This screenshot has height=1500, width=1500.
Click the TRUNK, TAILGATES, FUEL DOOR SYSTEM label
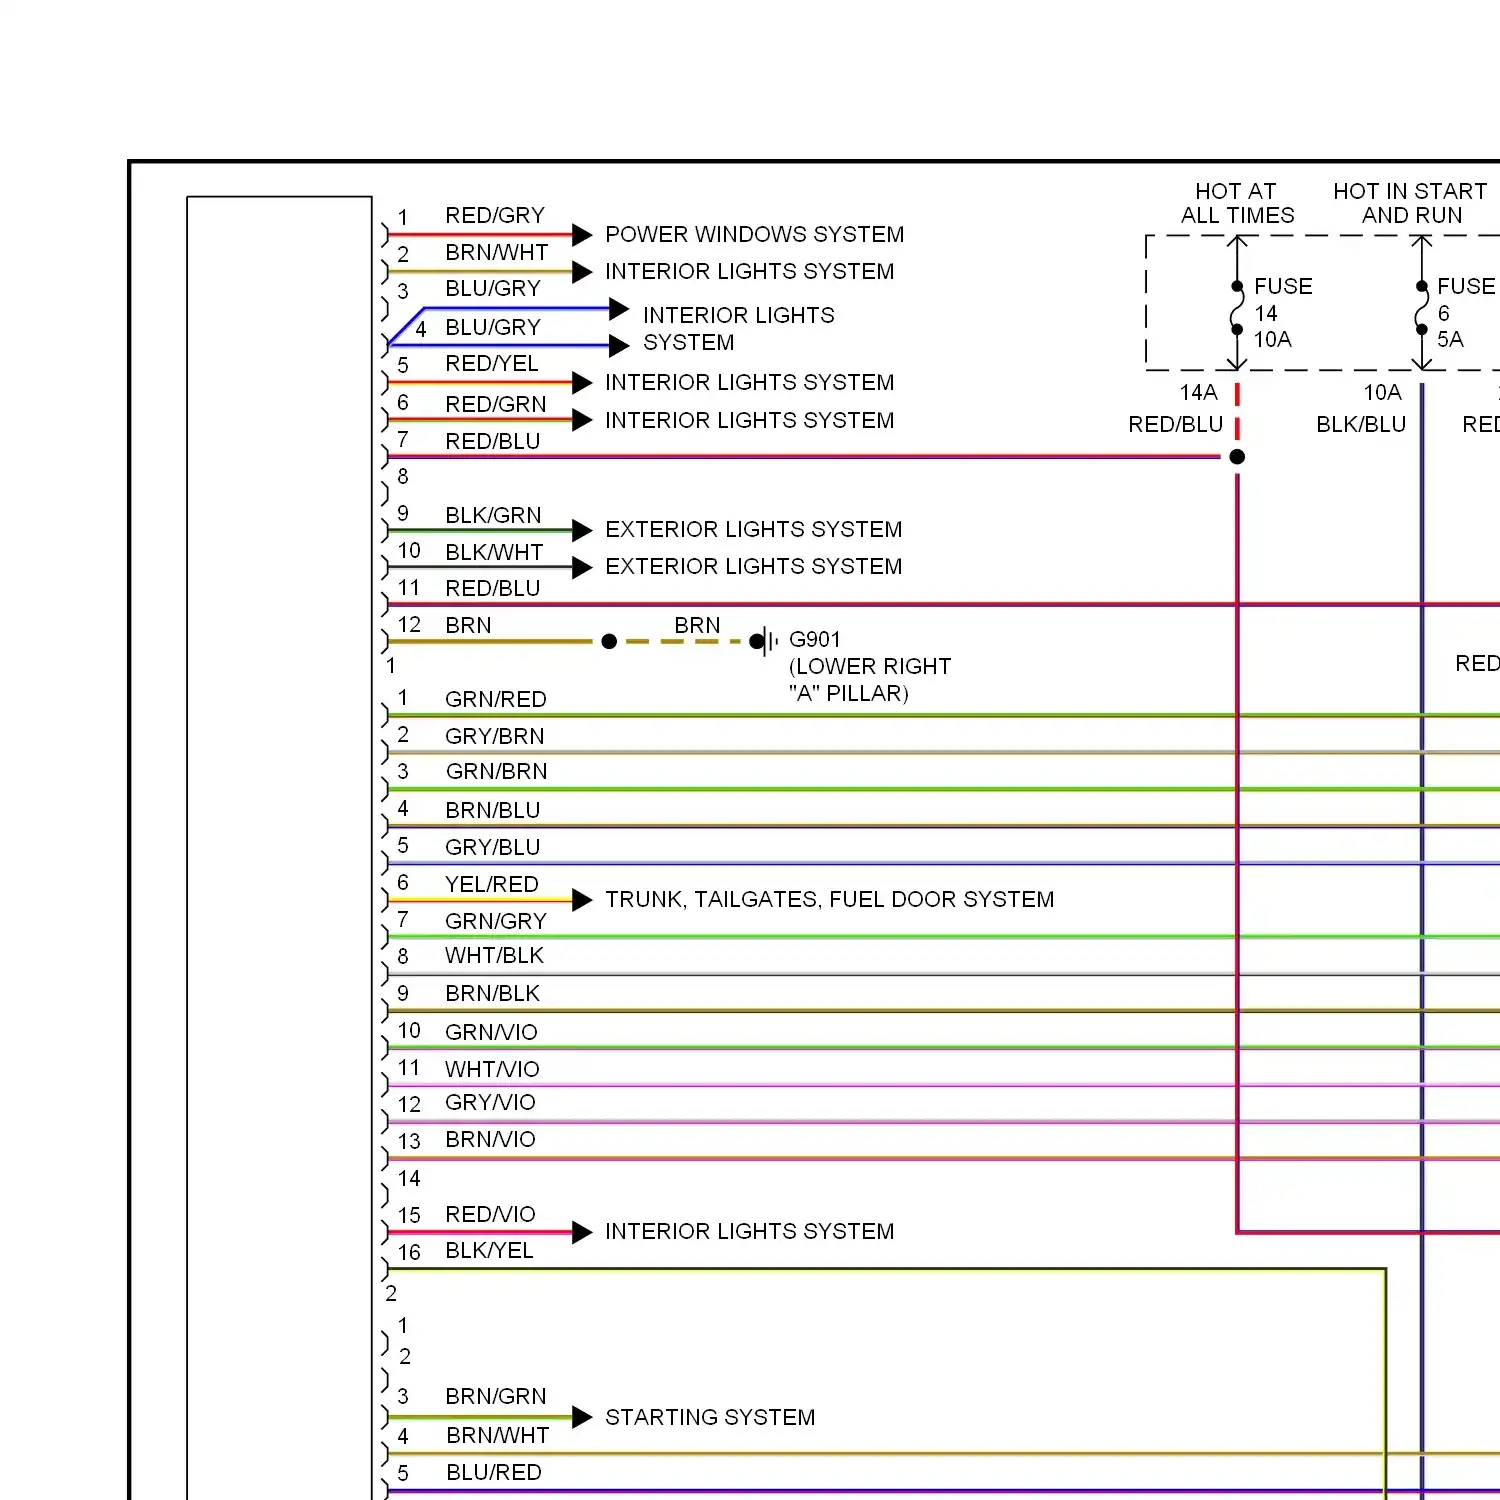point(829,899)
